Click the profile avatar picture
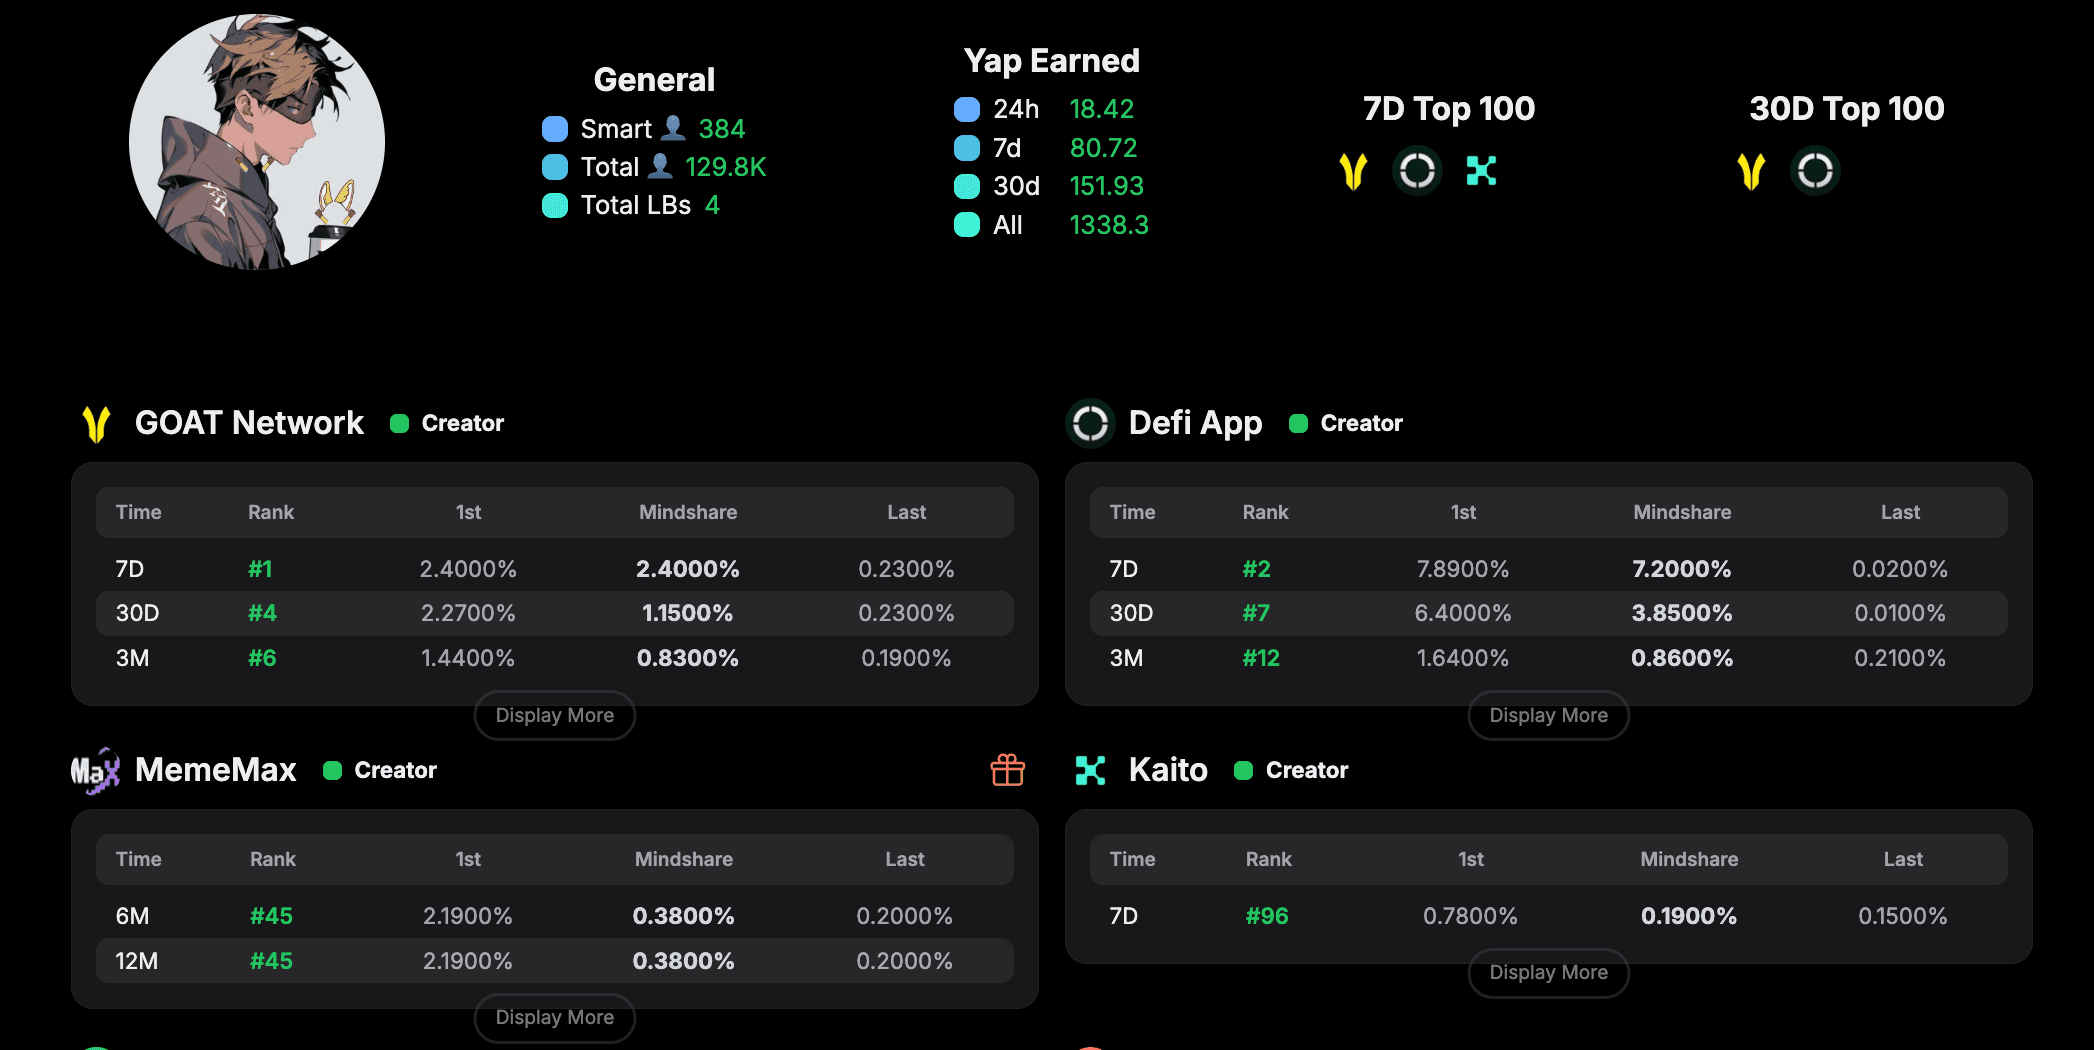Image resolution: width=2094 pixels, height=1050 pixels. pos(257,142)
